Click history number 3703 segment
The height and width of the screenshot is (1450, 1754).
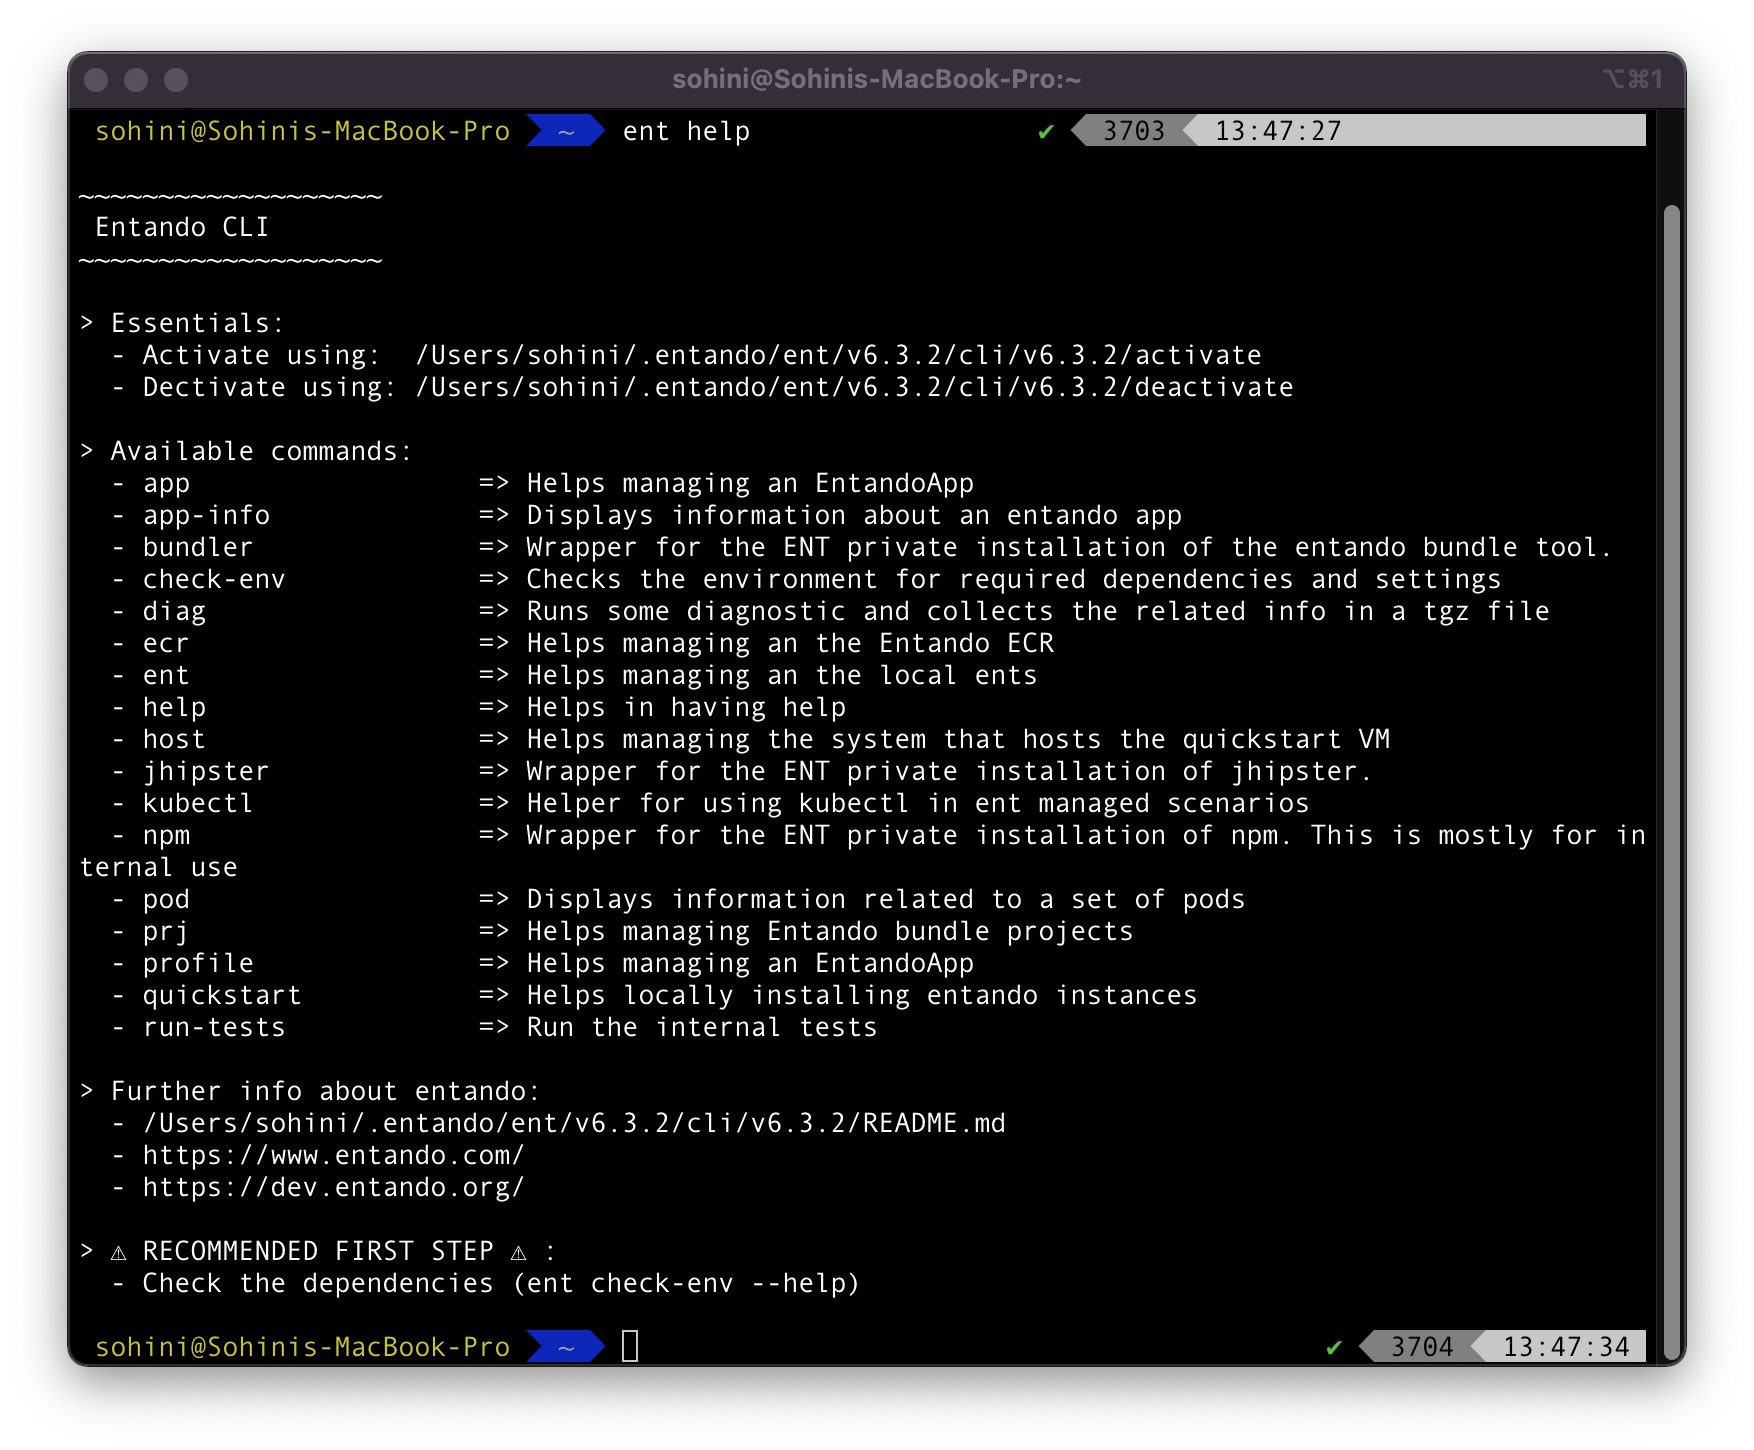click(1133, 131)
